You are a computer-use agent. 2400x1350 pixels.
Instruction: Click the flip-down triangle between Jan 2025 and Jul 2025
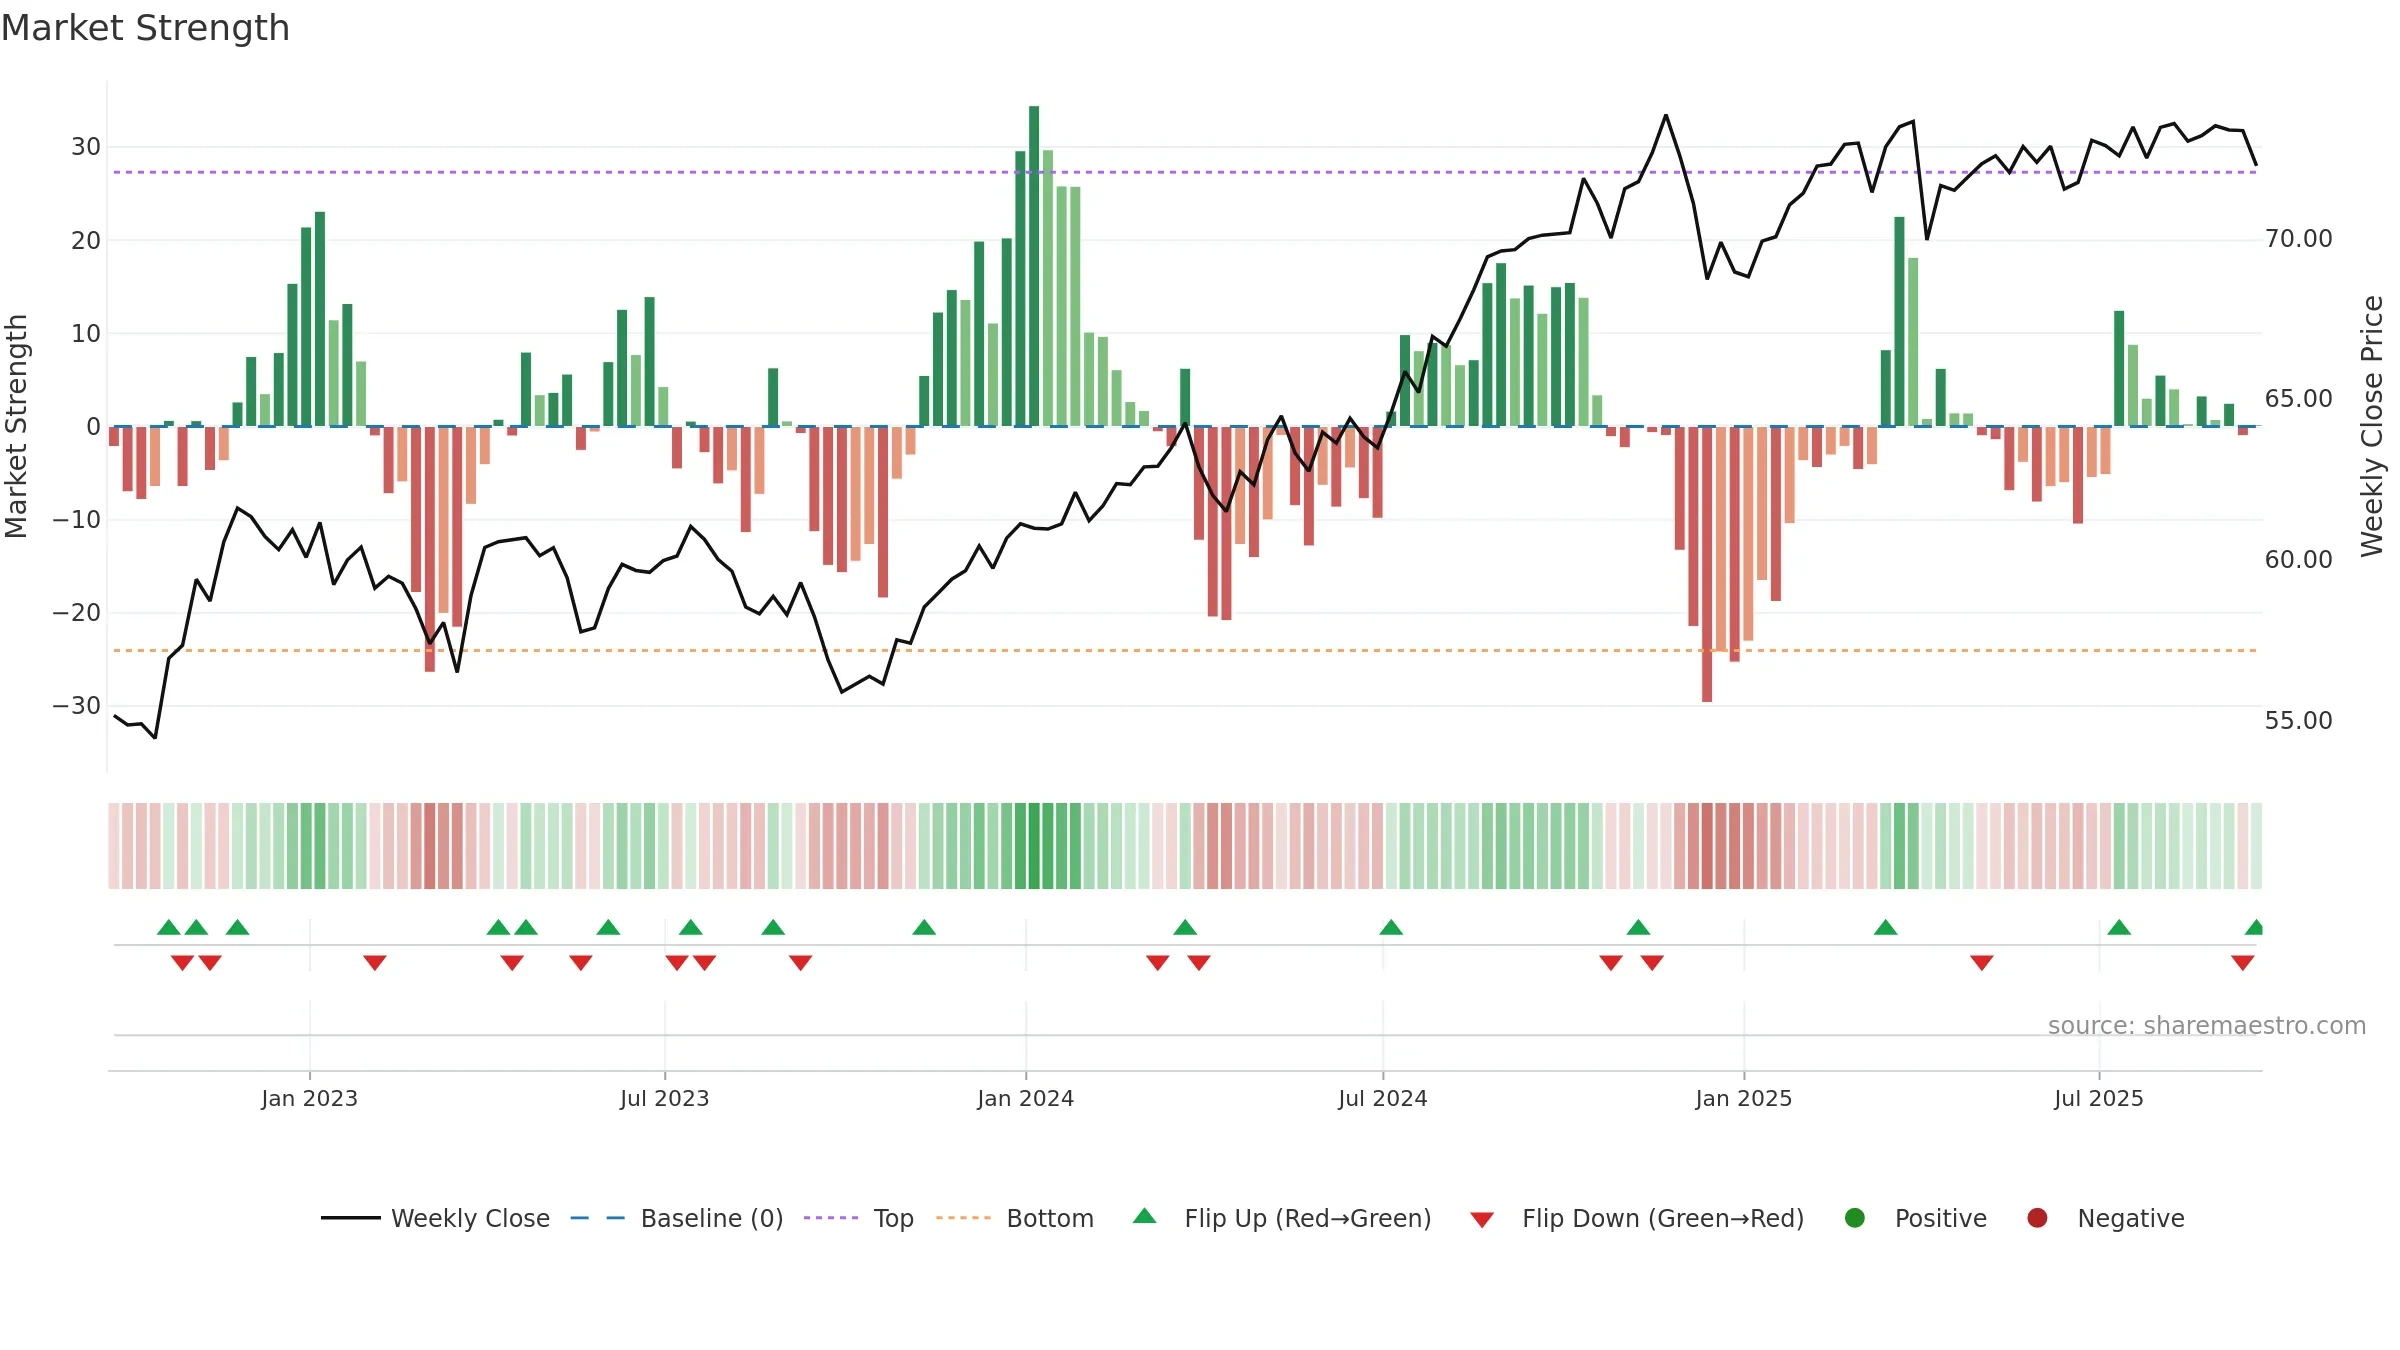(x=1982, y=963)
